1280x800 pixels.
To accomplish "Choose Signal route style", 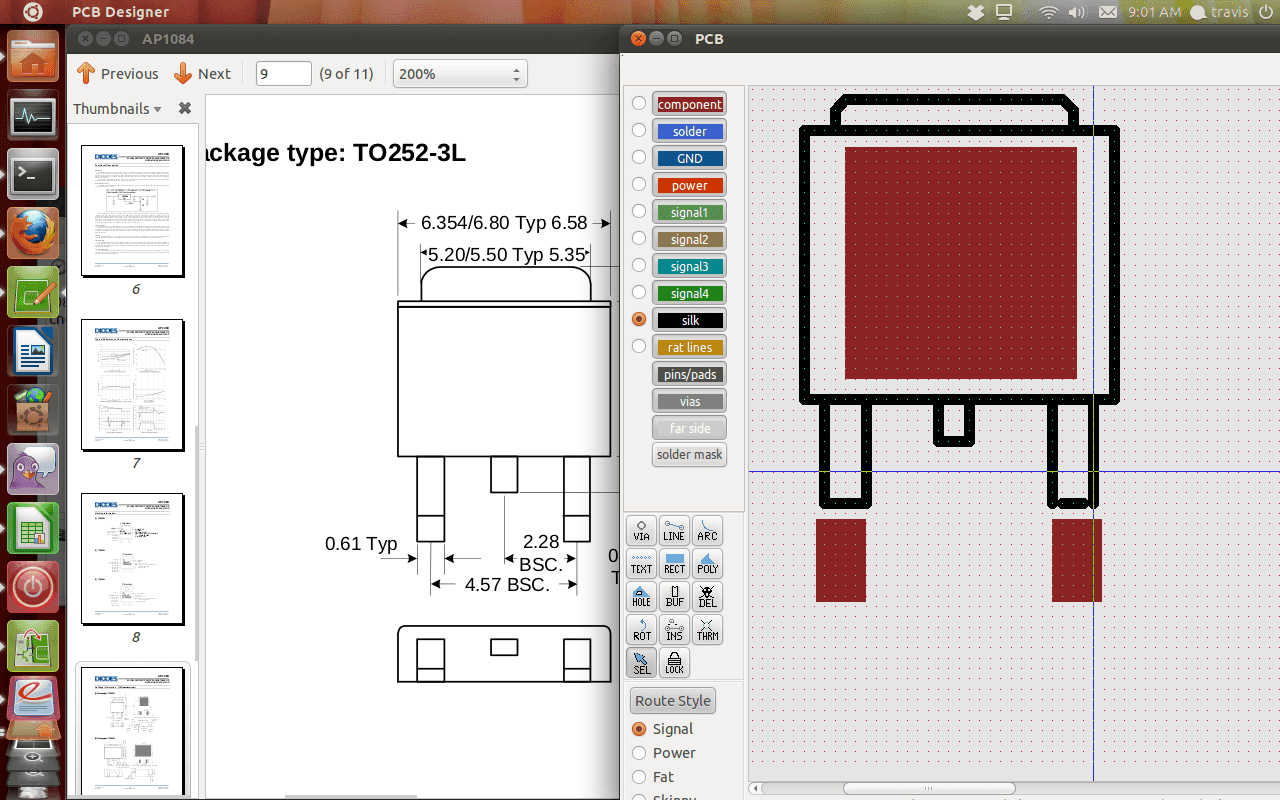I will (663, 729).
